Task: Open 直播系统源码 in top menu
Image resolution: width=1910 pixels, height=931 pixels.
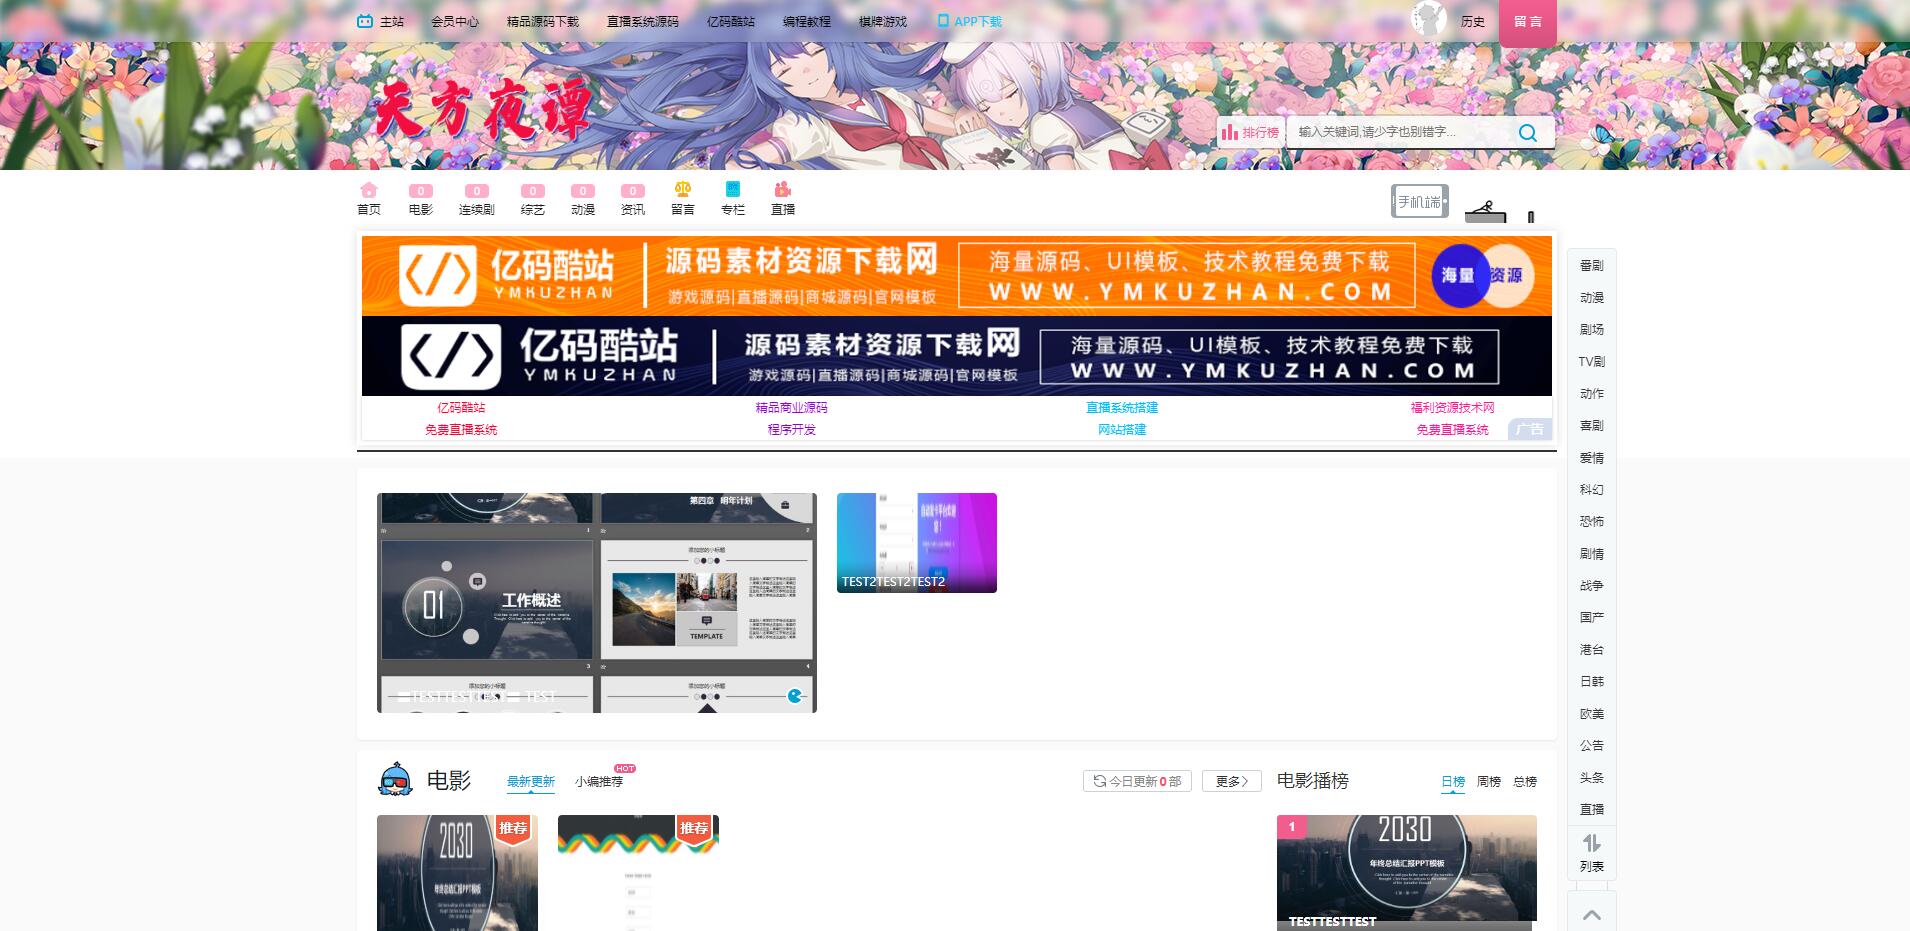Action: pyautogui.click(x=643, y=21)
